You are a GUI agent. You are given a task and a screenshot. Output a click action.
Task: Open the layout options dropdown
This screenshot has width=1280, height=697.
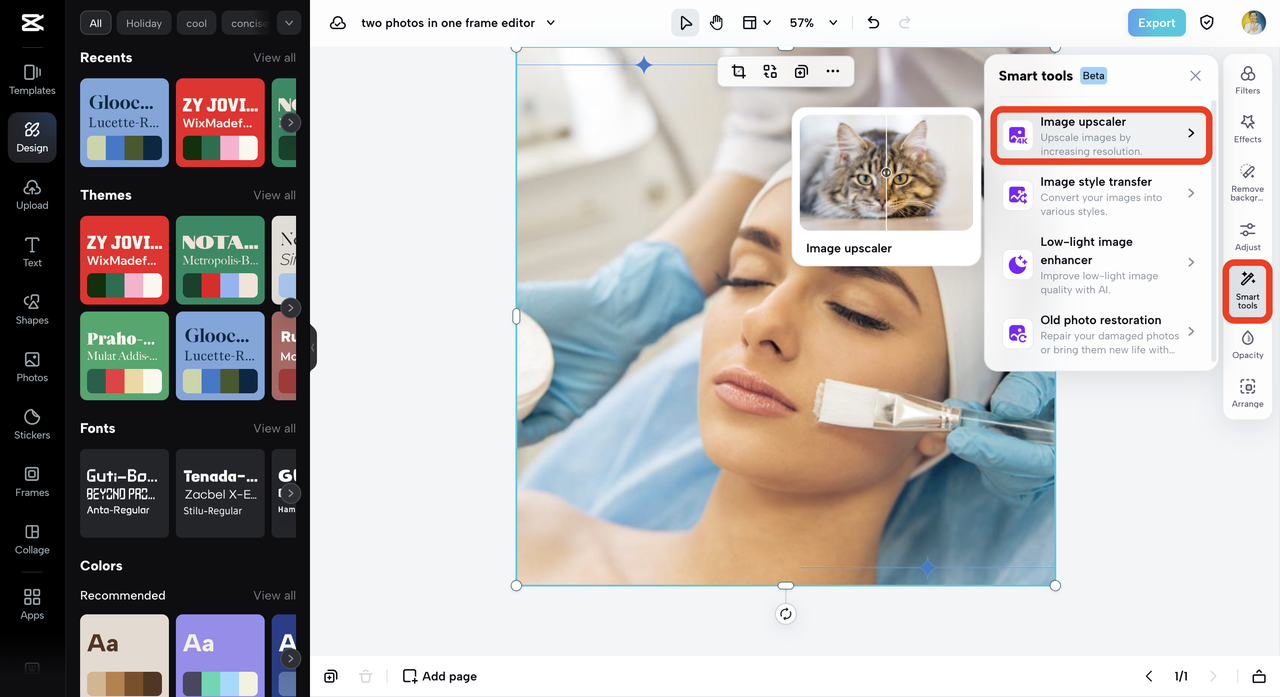tap(756, 23)
